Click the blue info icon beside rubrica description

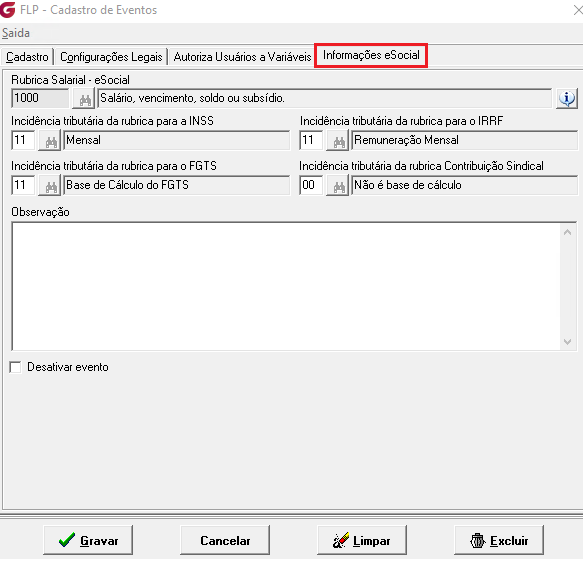[567, 98]
